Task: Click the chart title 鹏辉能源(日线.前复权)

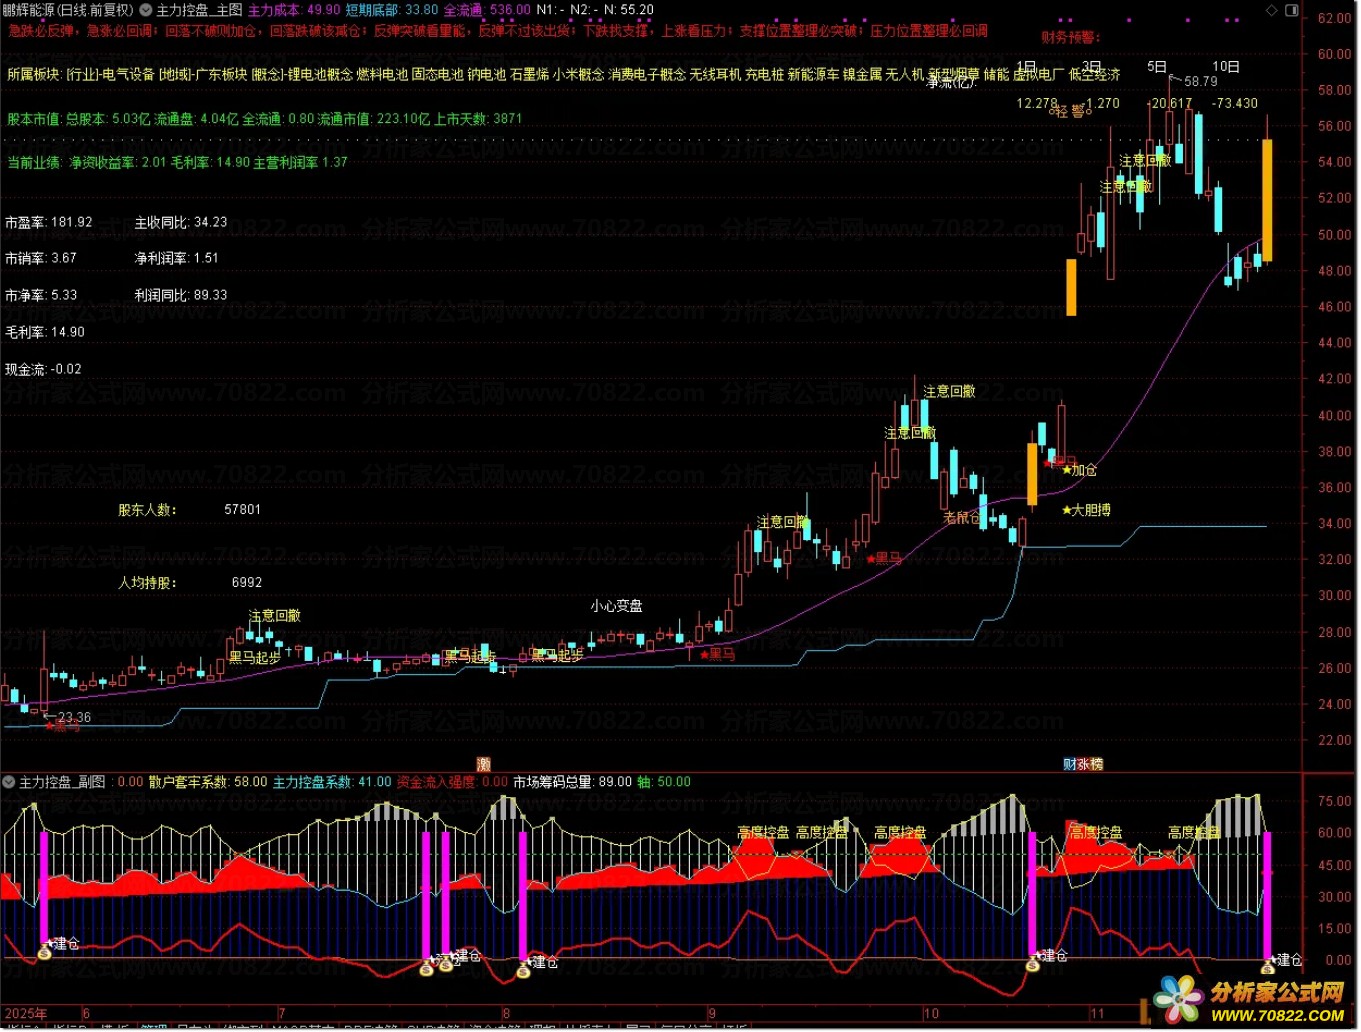Action: (68, 10)
